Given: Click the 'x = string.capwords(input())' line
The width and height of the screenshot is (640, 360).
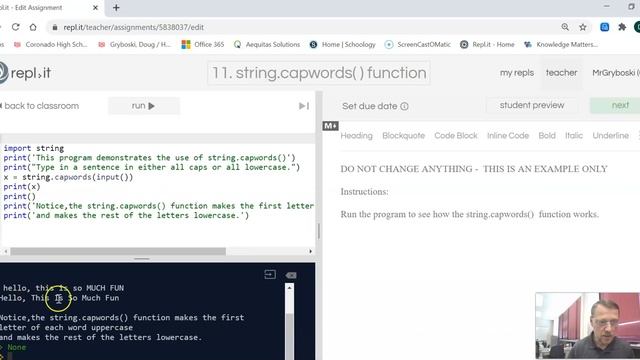Looking at the screenshot, I should pyautogui.click(x=68, y=177).
